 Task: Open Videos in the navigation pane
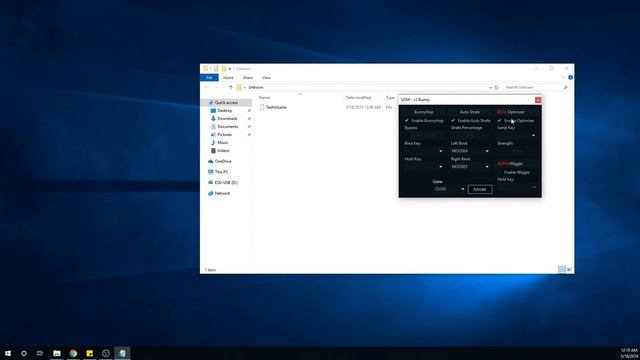pos(223,151)
